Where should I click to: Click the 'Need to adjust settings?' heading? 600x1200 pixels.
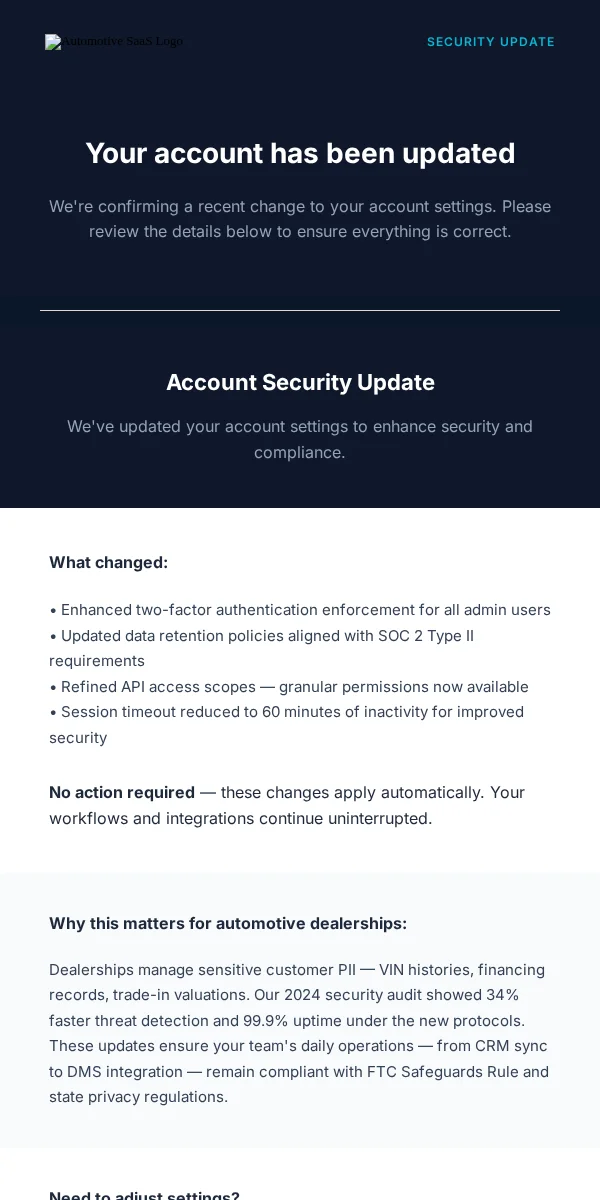tap(144, 1194)
